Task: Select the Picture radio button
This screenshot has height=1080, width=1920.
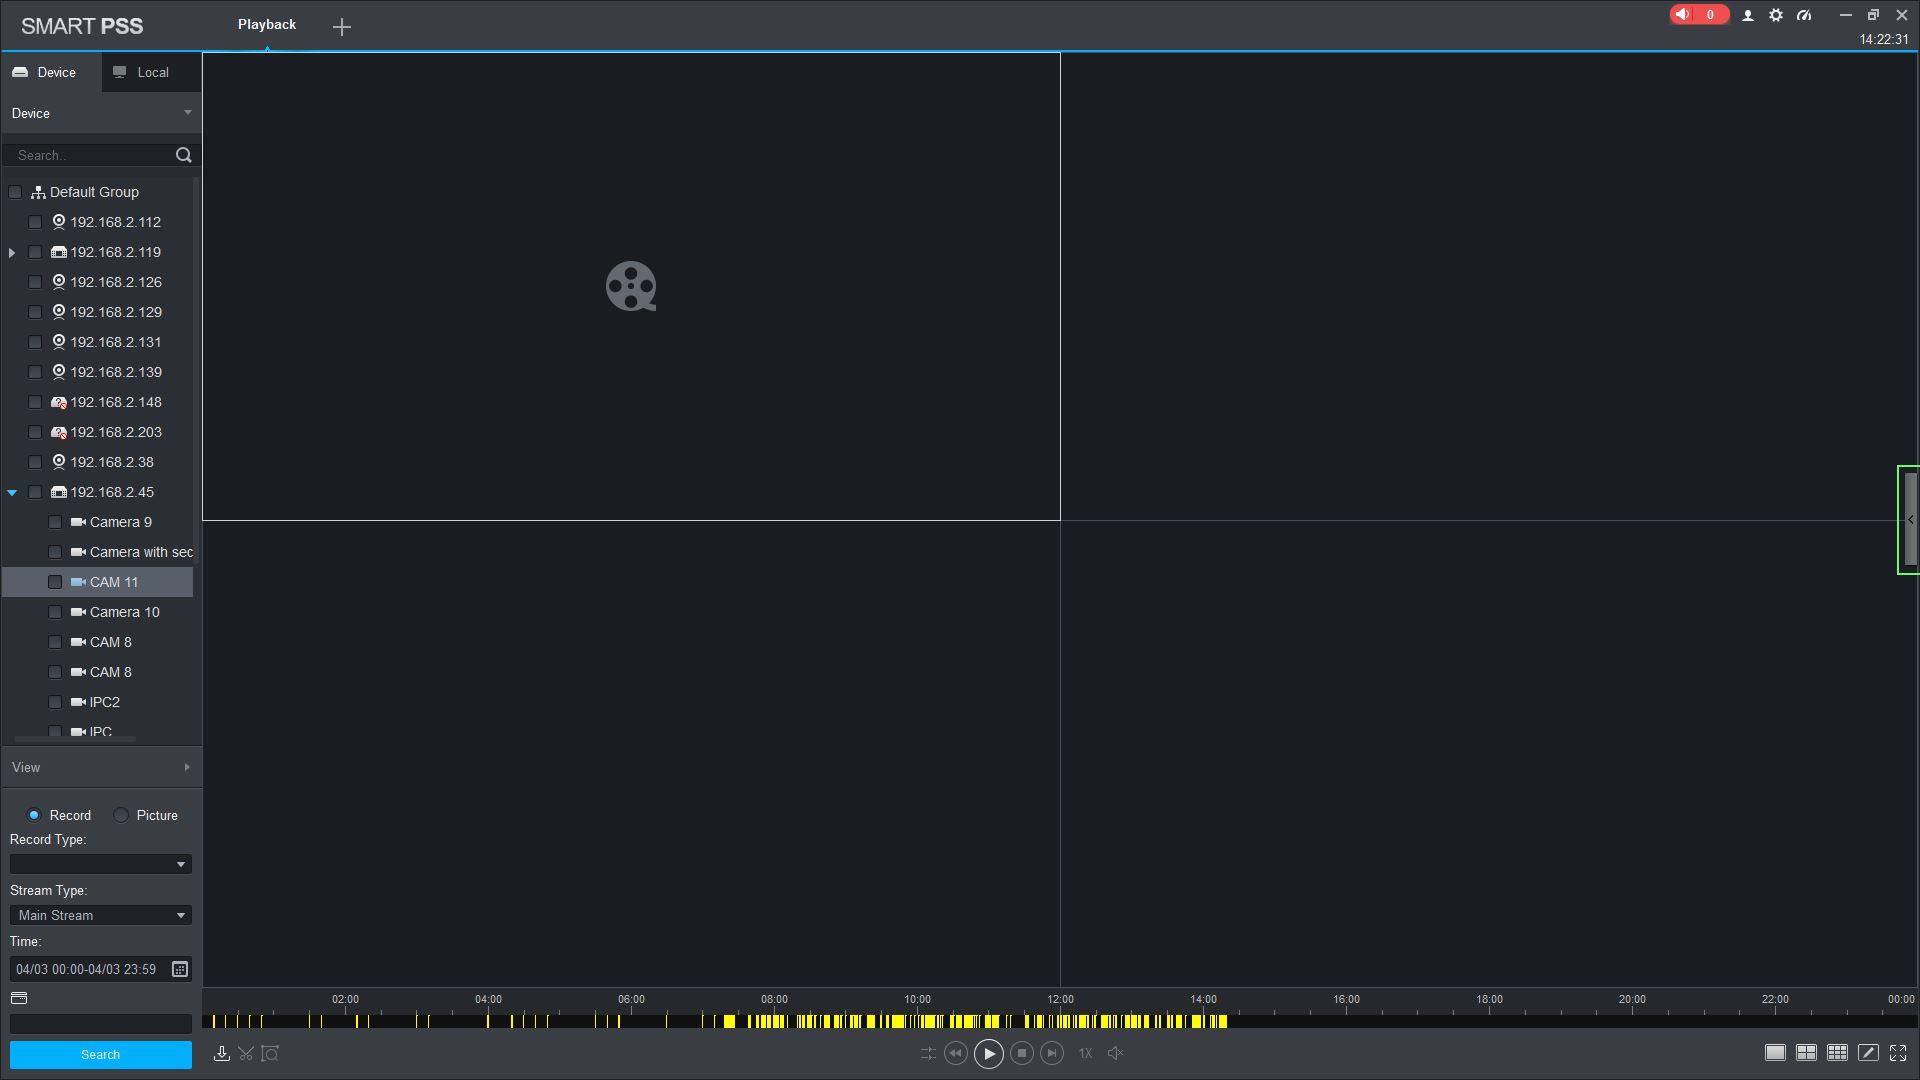Action: (x=121, y=815)
